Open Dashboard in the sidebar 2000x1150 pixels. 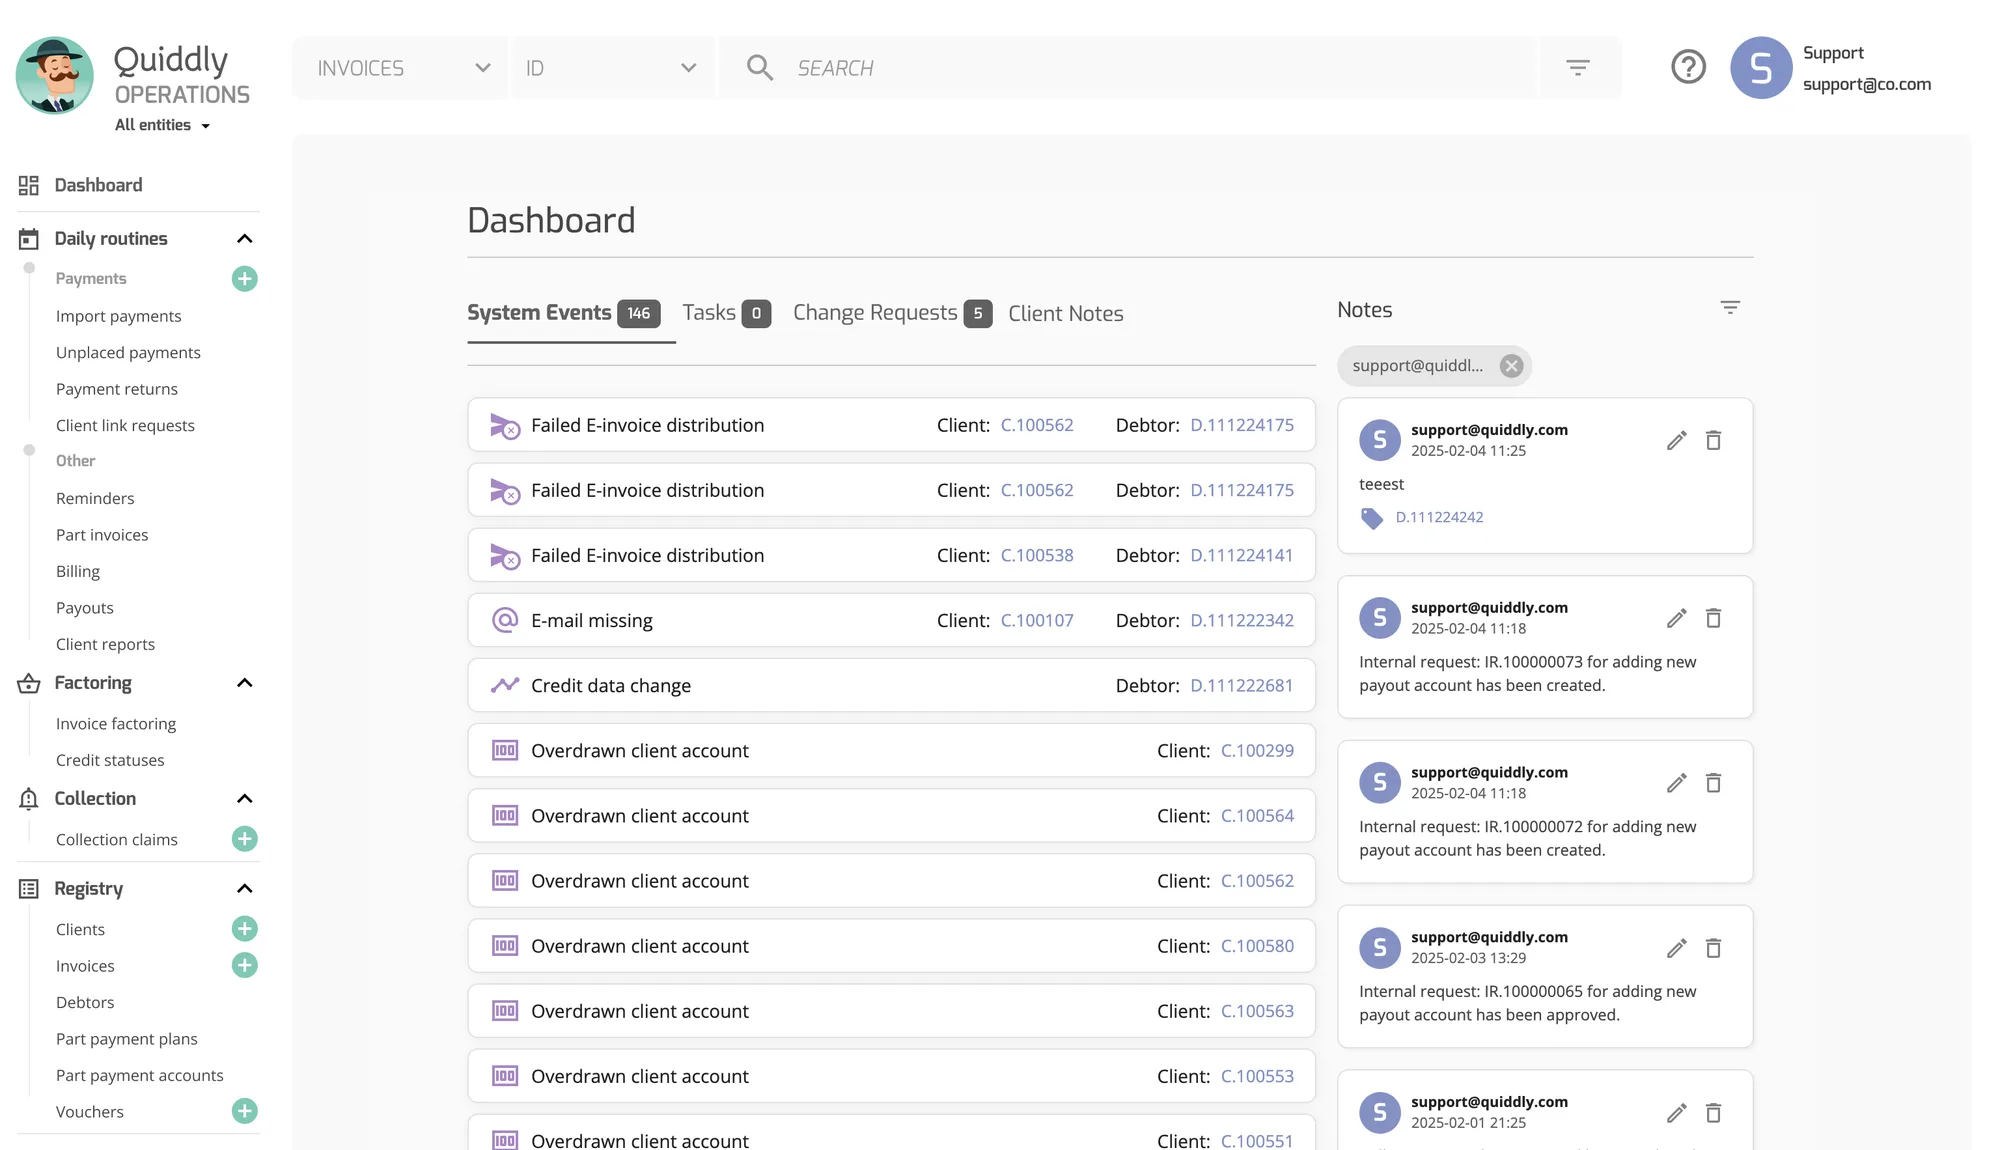98,185
